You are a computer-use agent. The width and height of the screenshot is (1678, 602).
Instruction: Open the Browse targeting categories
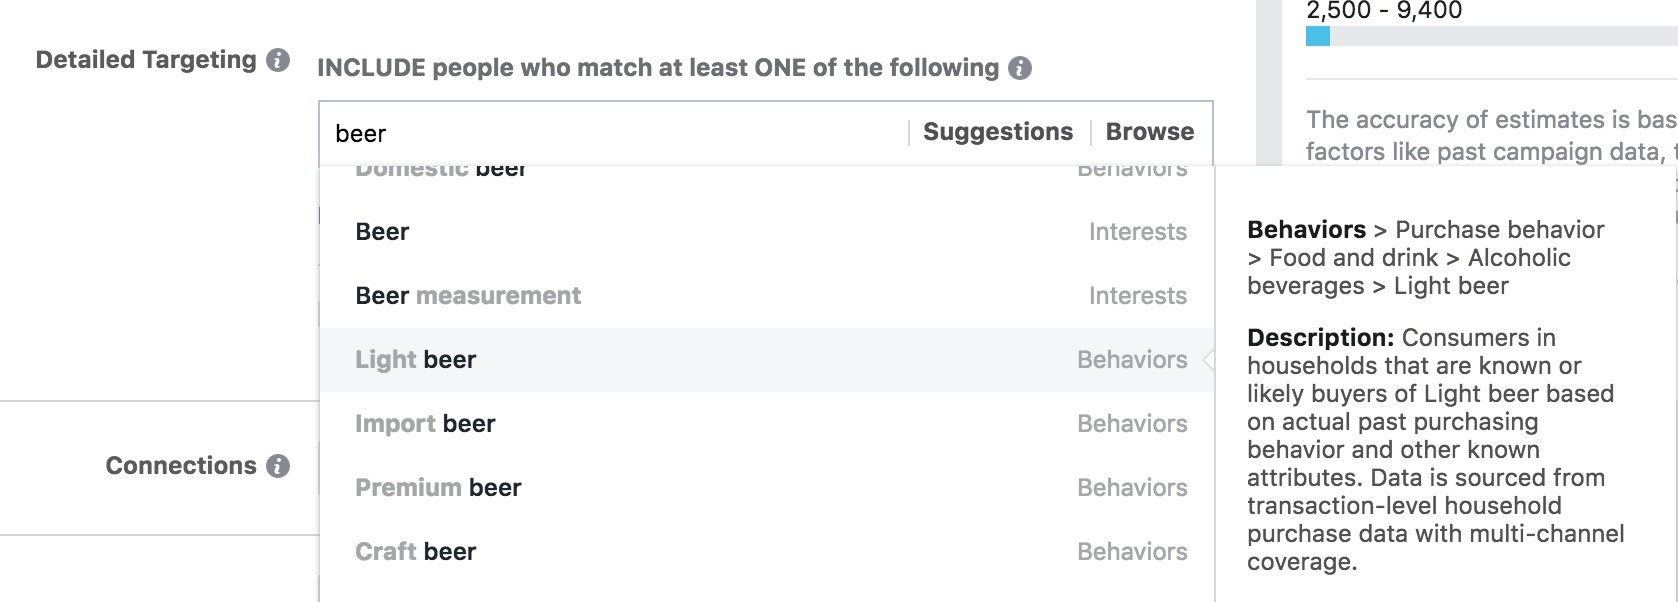(x=1149, y=132)
